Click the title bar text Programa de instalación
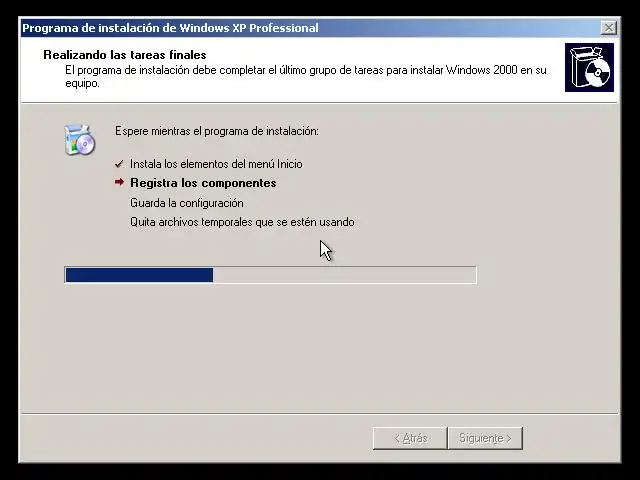Screen dimensions: 640x480 coord(170,28)
